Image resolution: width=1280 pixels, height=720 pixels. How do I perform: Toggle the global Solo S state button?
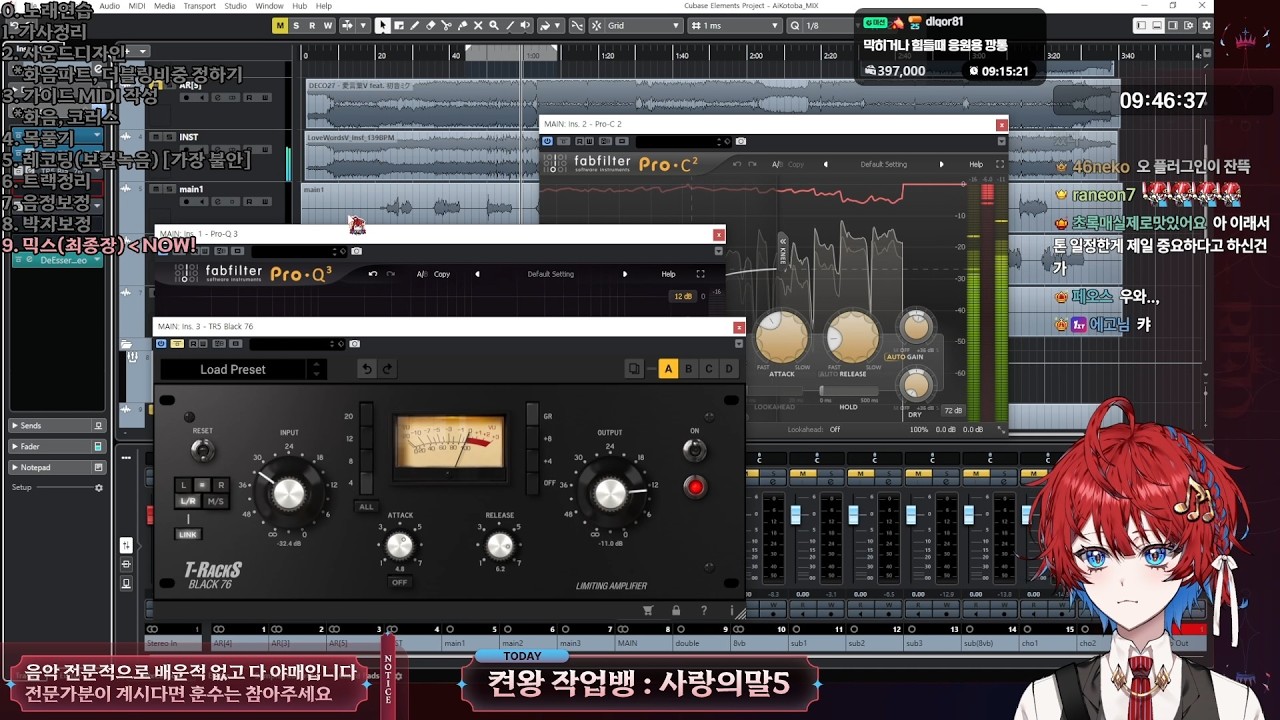pos(296,25)
